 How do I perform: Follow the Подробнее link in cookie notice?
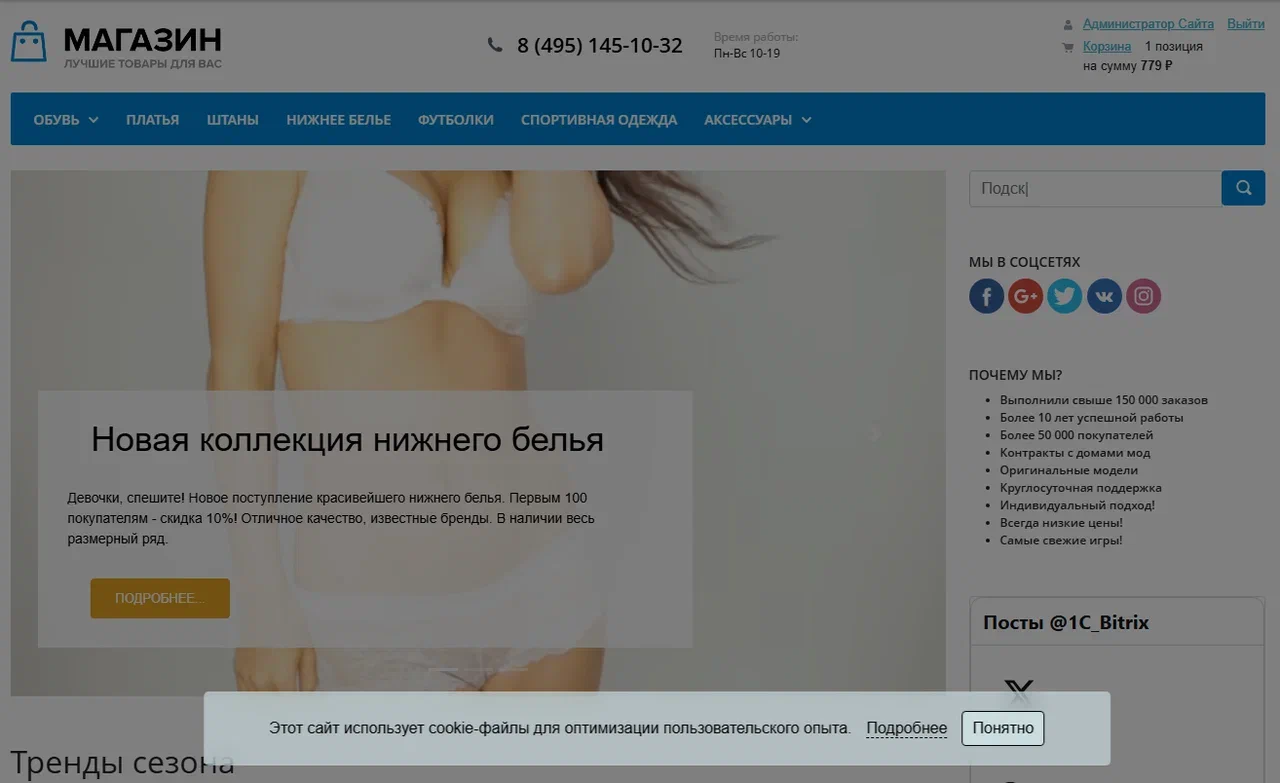click(906, 728)
